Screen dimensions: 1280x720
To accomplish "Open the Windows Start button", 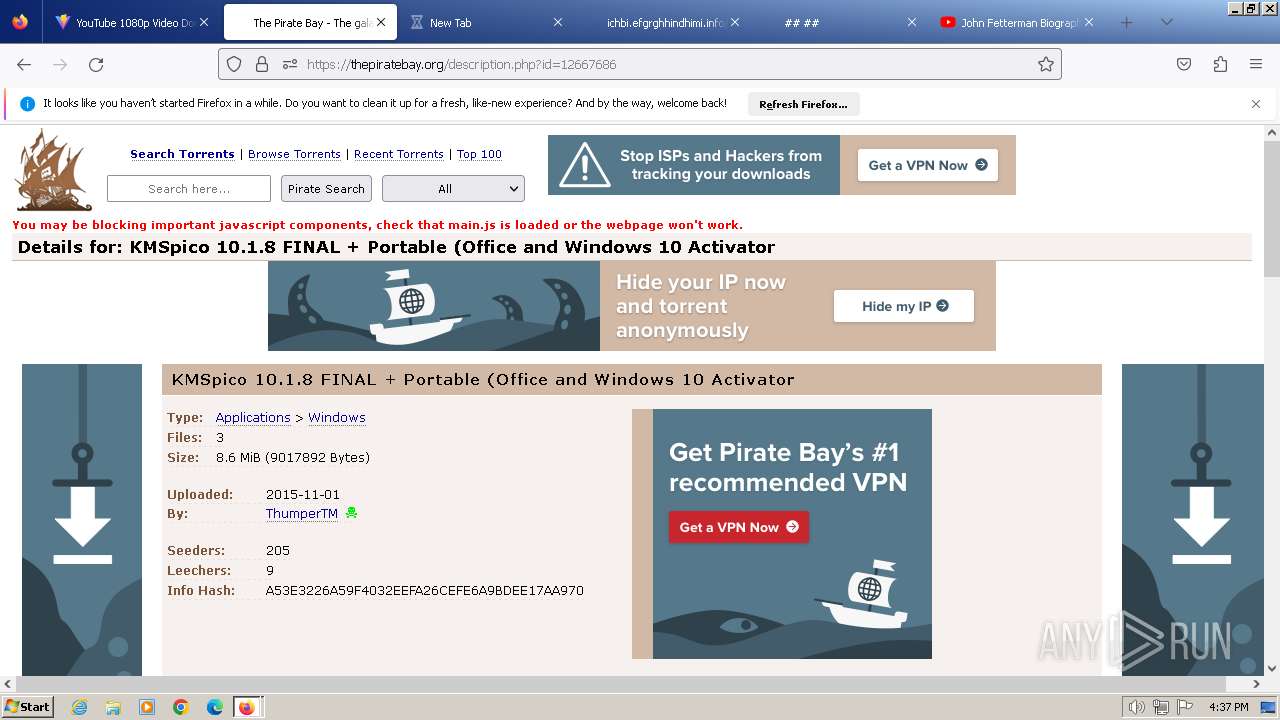I will 28,707.
